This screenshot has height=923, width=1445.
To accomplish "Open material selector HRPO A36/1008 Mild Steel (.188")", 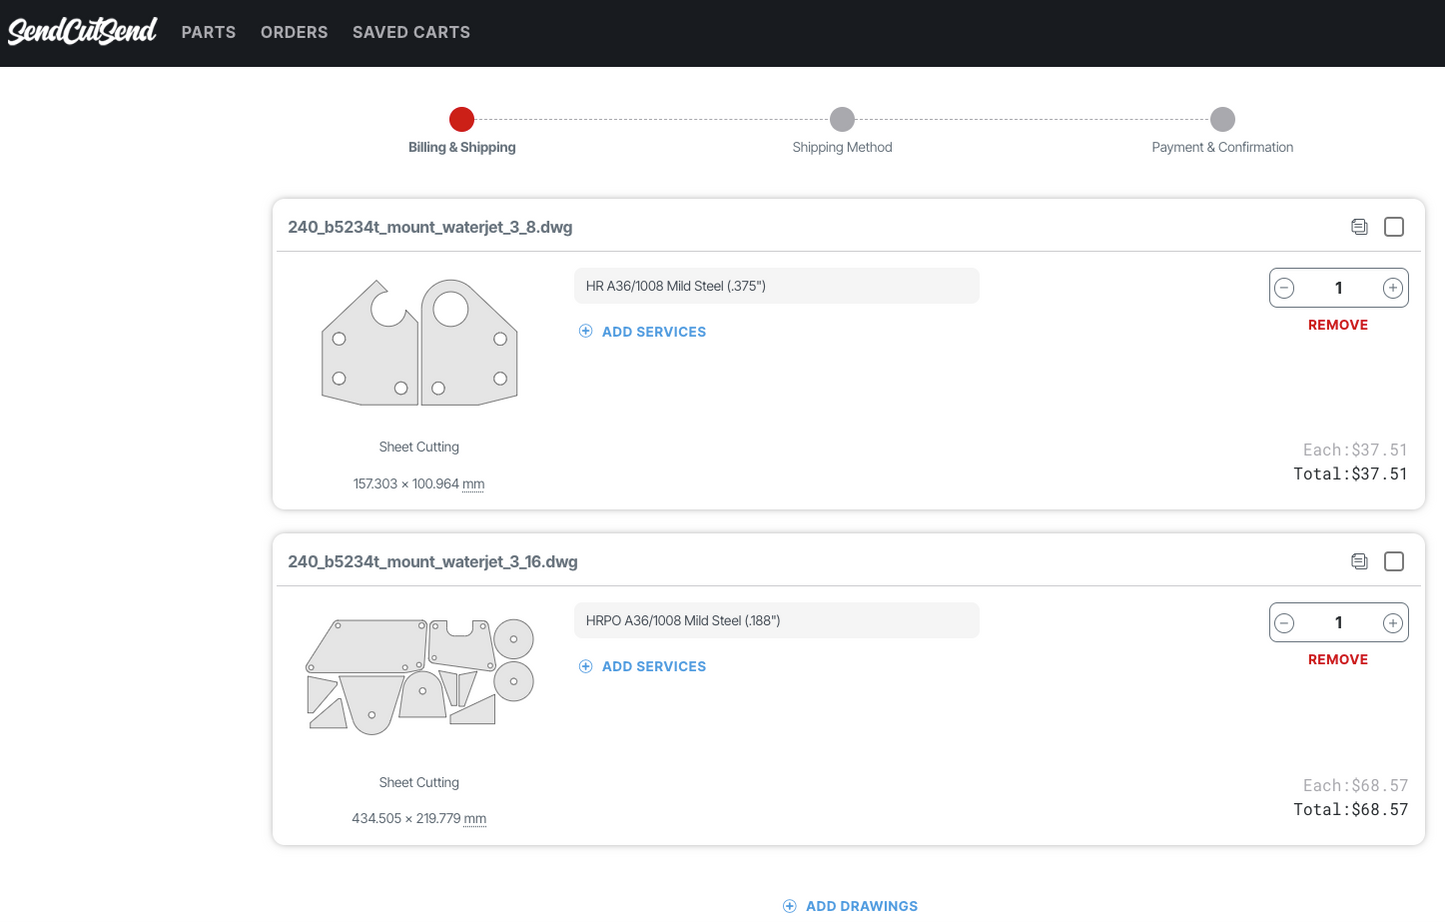I will pos(776,621).
